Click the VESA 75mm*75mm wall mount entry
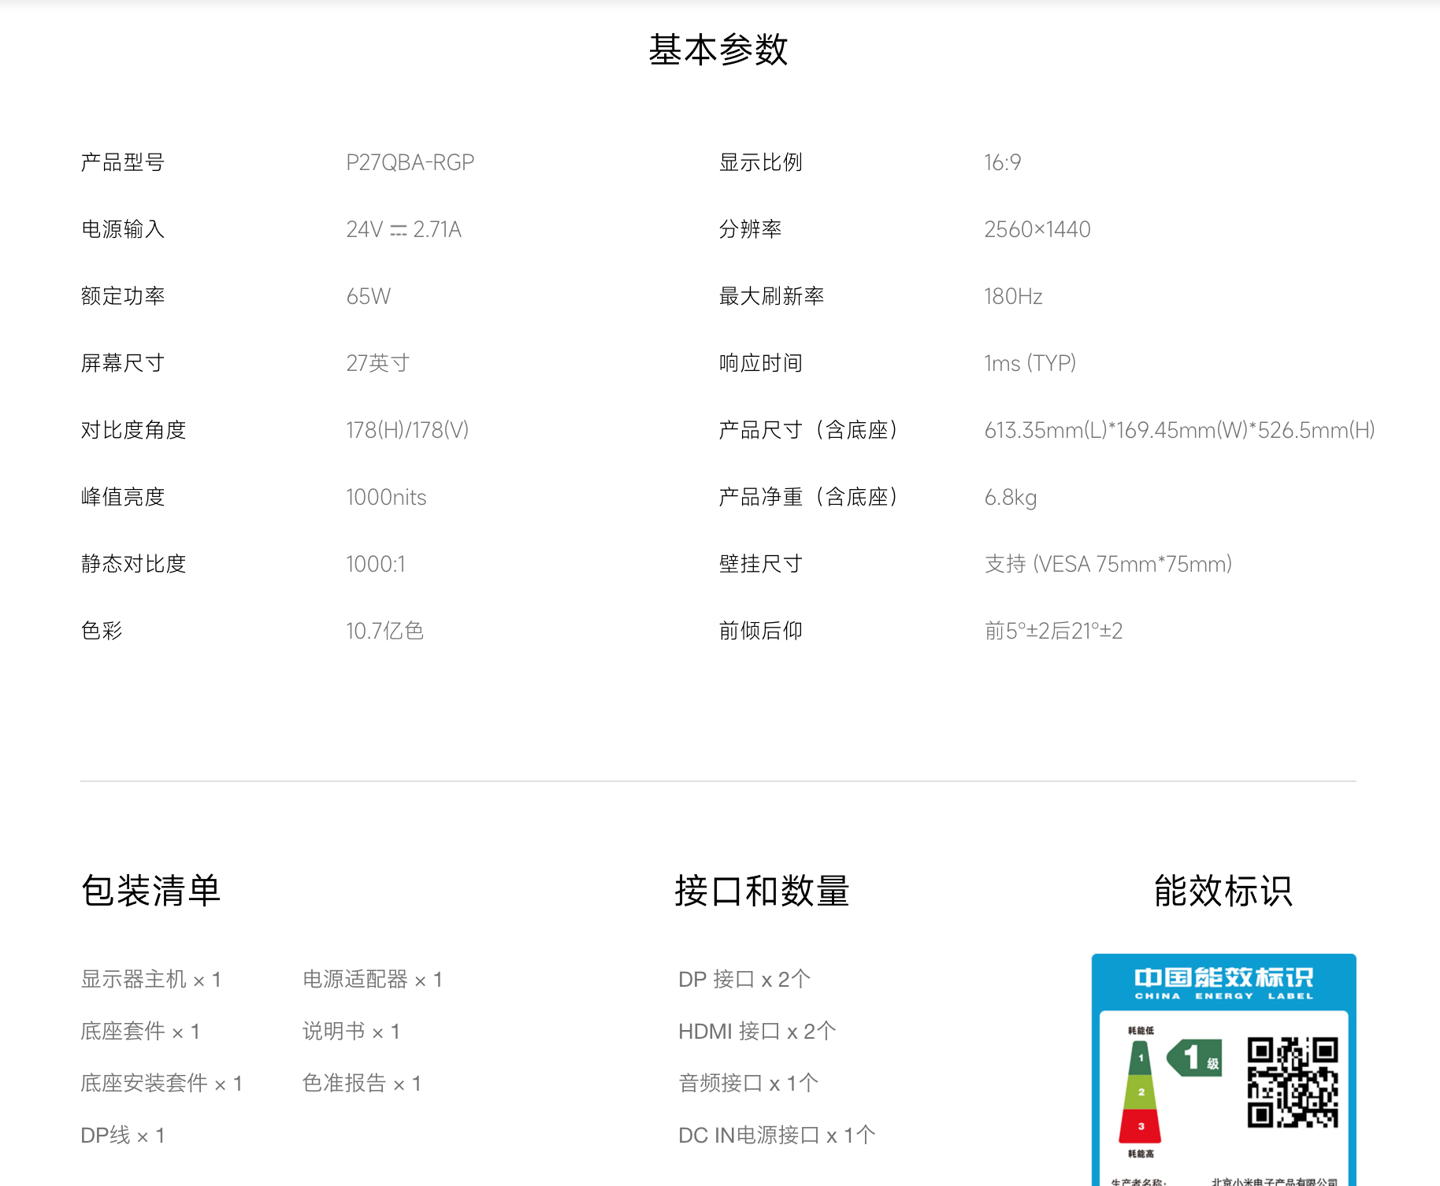The height and width of the screenshot is (1186, 1440). coord(1108,564)
